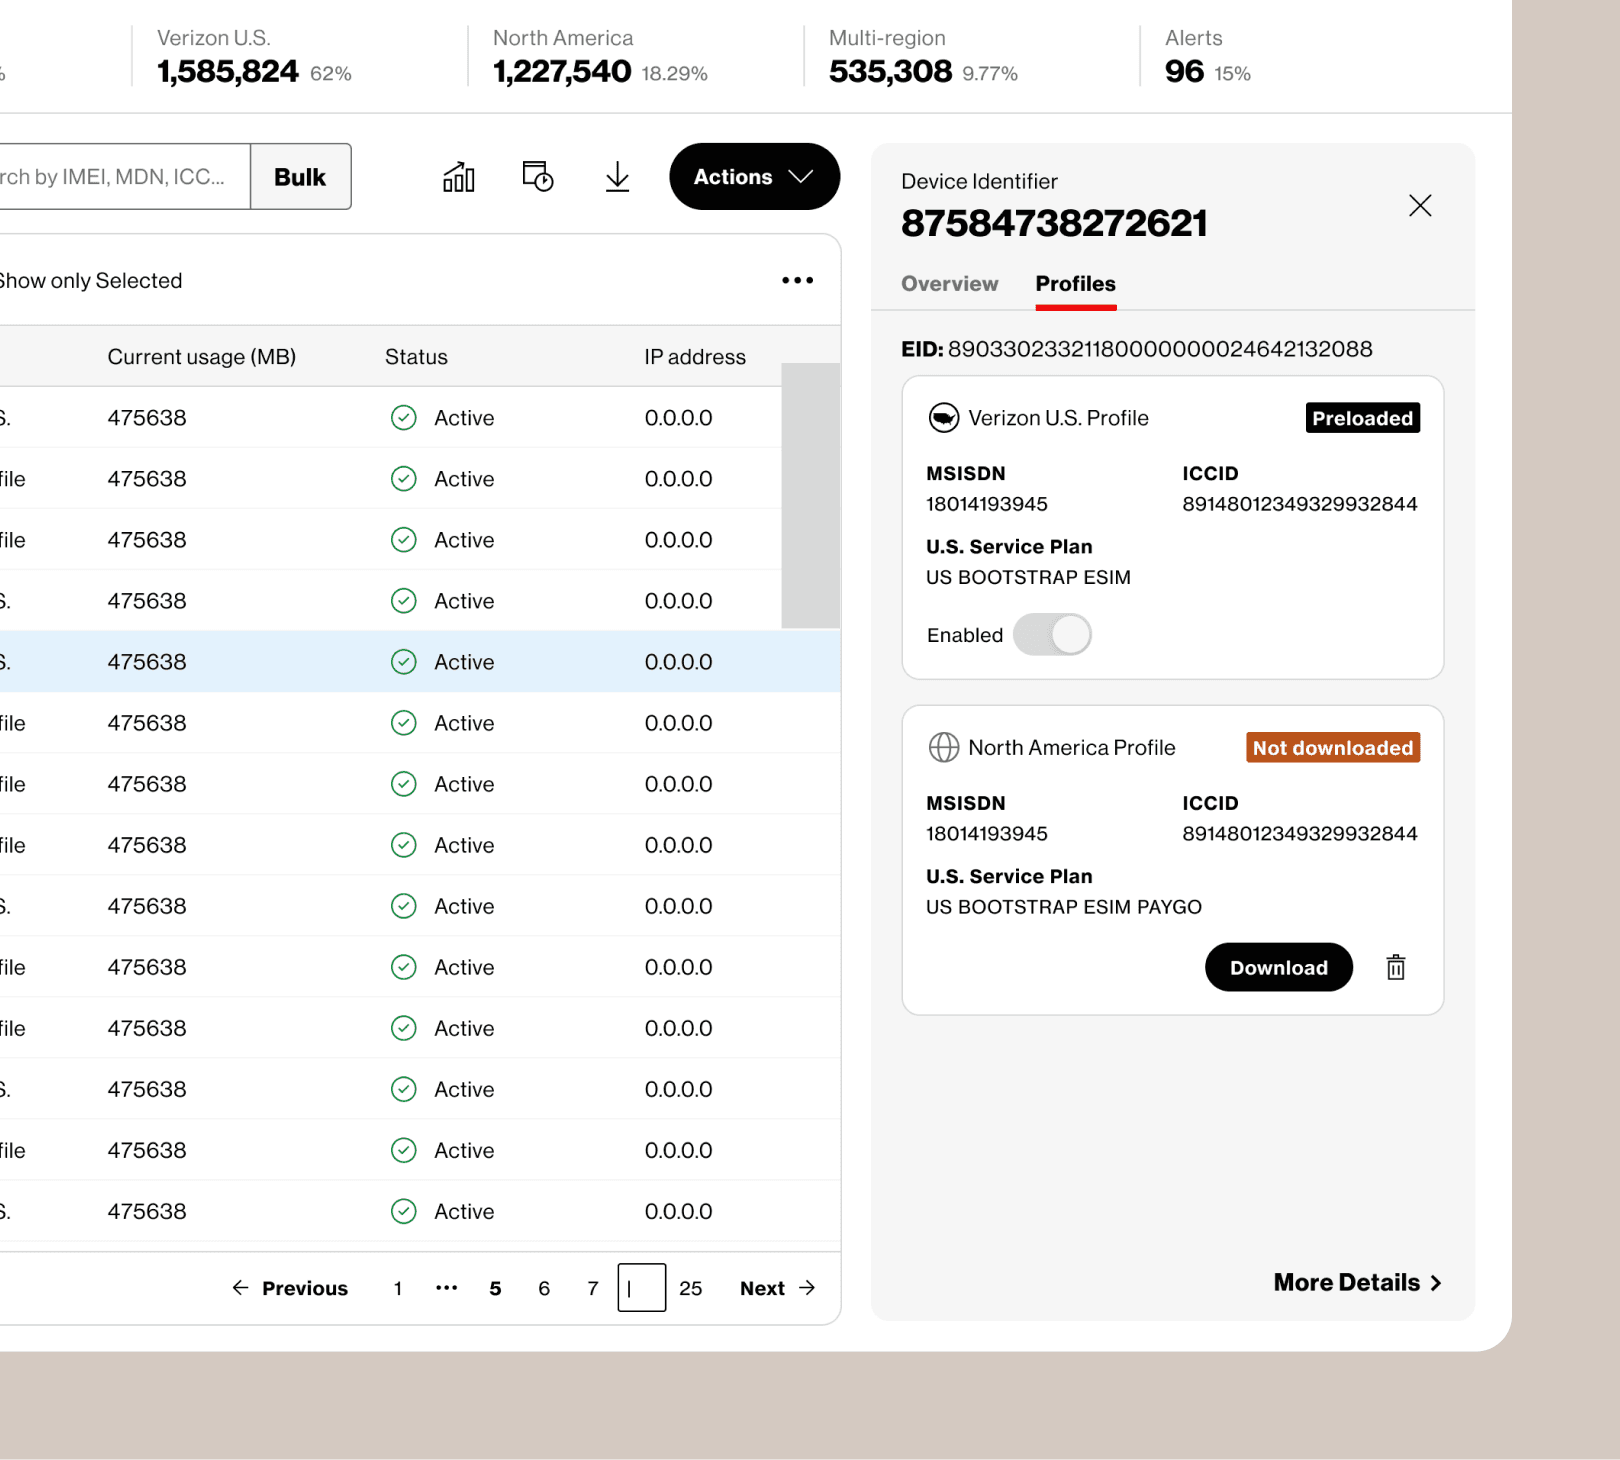Click the flag icon on Verizon U.S. Profile

(941, 418)
